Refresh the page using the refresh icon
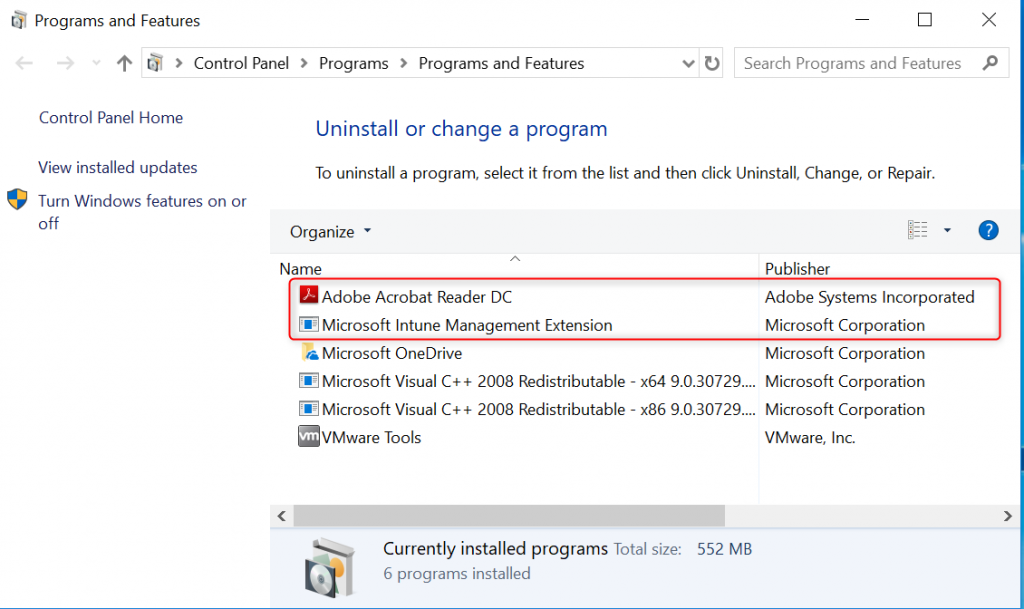The width and height of the screenshot is (1024, 609). tap(710, 62)
